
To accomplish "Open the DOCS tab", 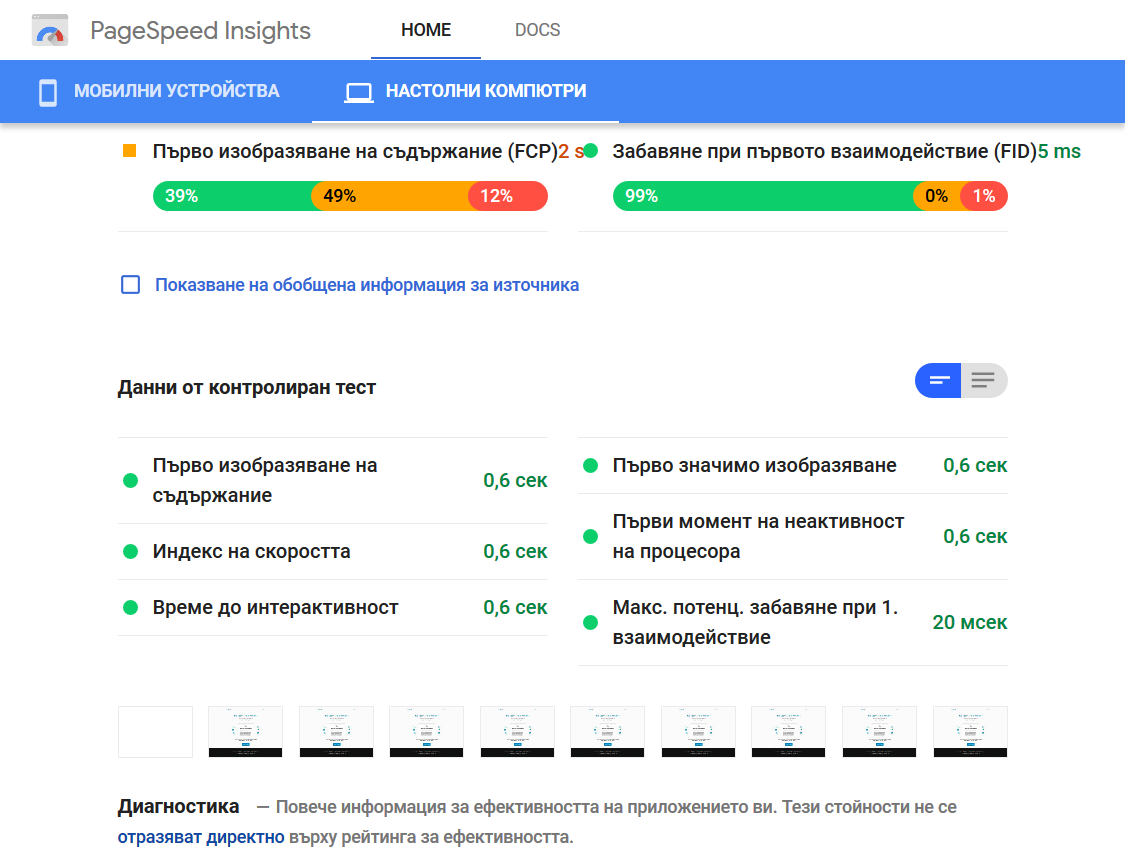I will [x=537, y=30].
